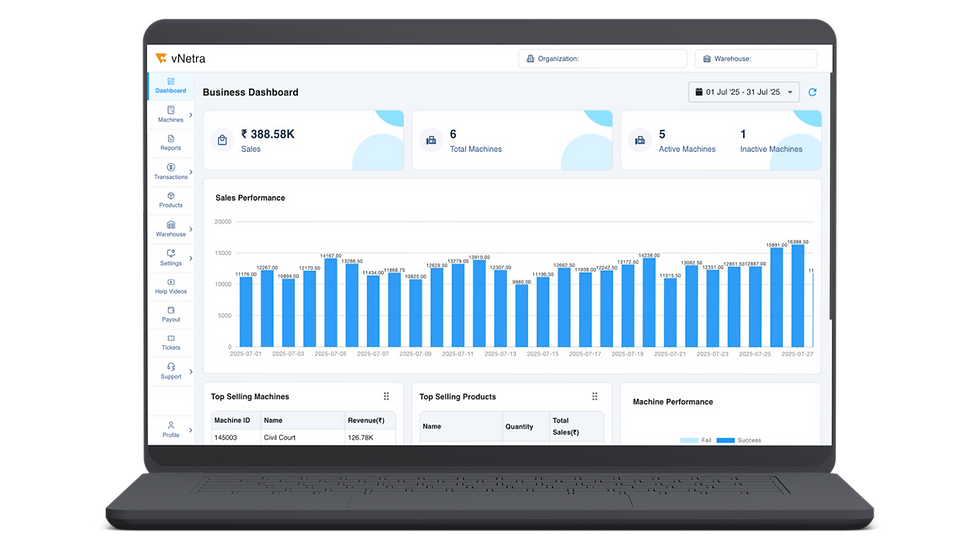Click the 2025-07-05 bar labeled 14167.00
The width and height of the screenshot is (980, 551).
331,302
